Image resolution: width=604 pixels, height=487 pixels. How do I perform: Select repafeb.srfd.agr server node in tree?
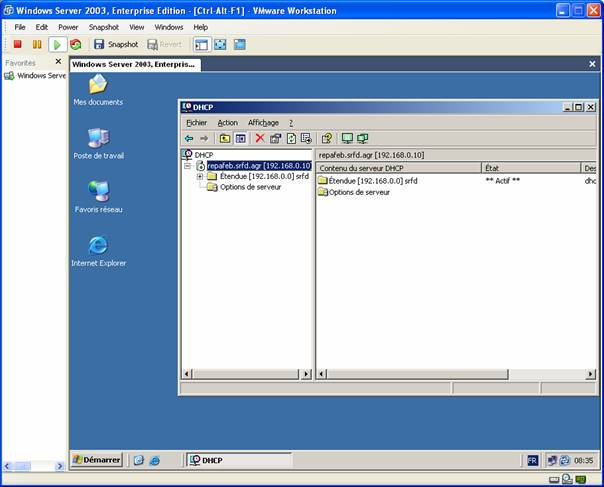(x=259, y=166)
